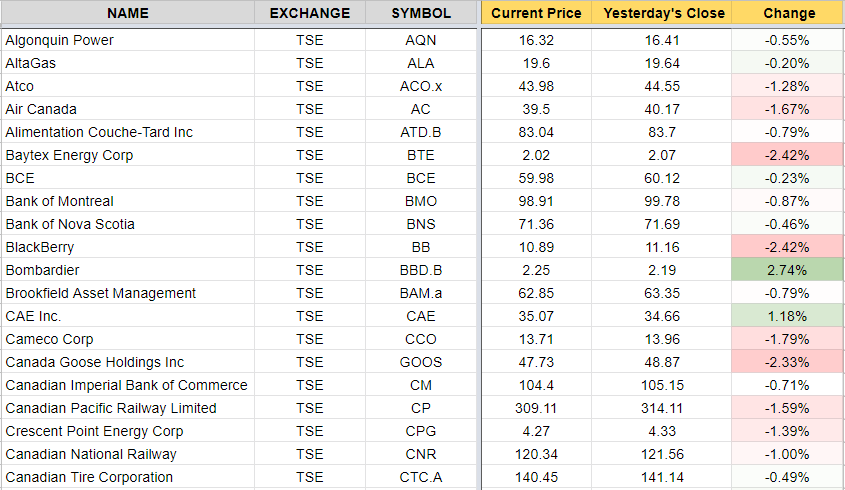The height and width of the screenshot is (490, 845).
Task: Click the Yesterday's Close header cell
Action: tap(662, 13)
